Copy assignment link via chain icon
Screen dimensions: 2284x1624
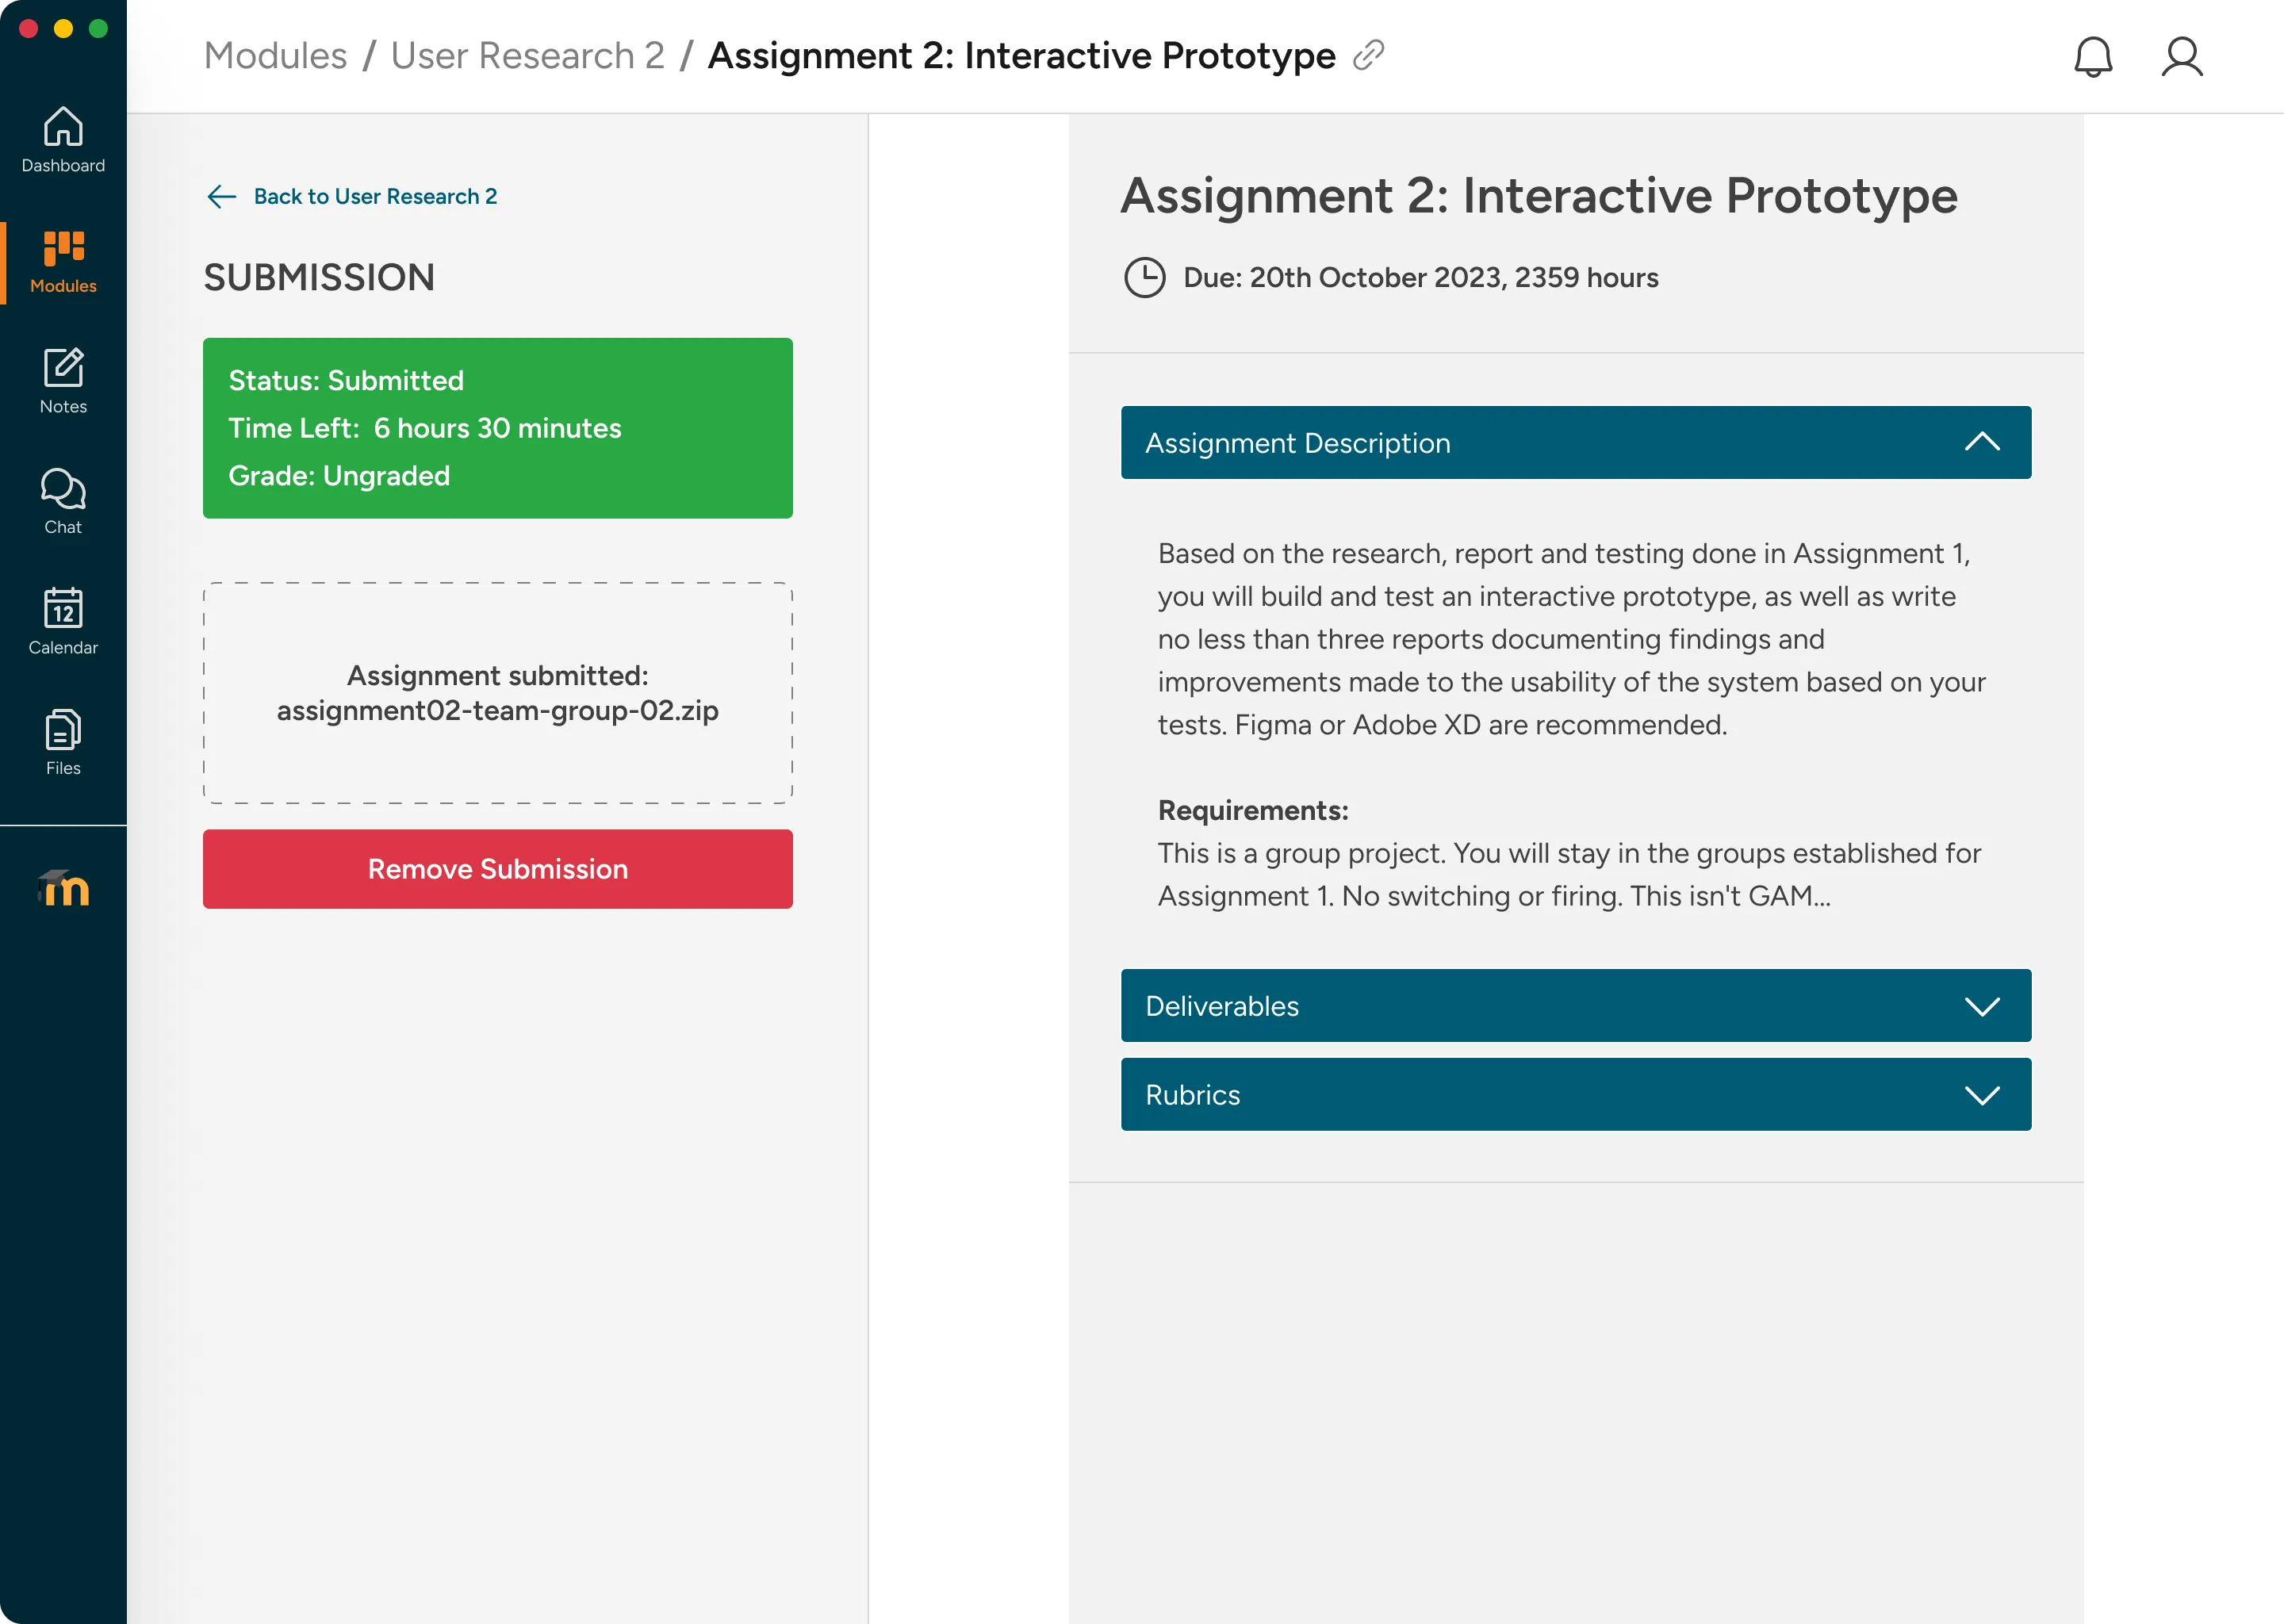pyautogui.click(x=1368, y=55)
